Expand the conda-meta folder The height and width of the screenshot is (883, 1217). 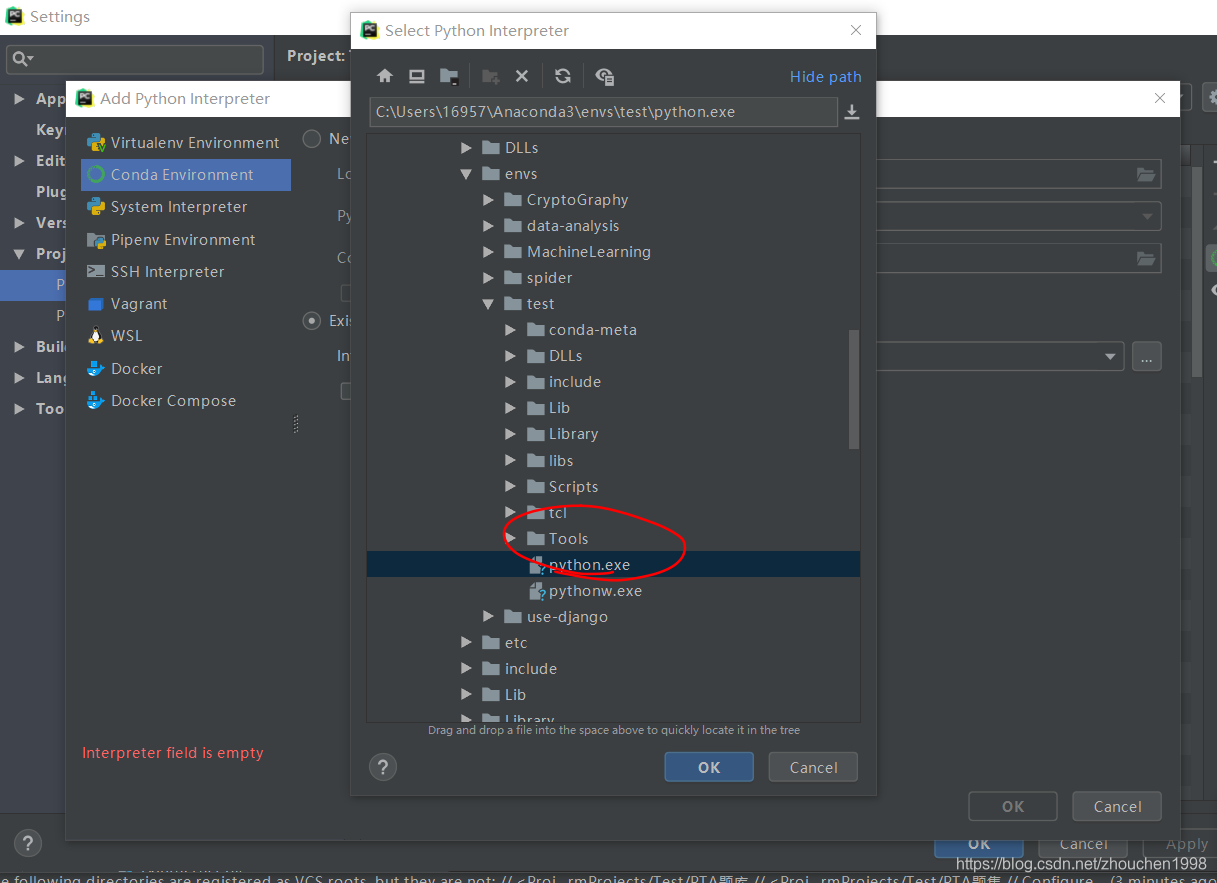tap(510, 330)
